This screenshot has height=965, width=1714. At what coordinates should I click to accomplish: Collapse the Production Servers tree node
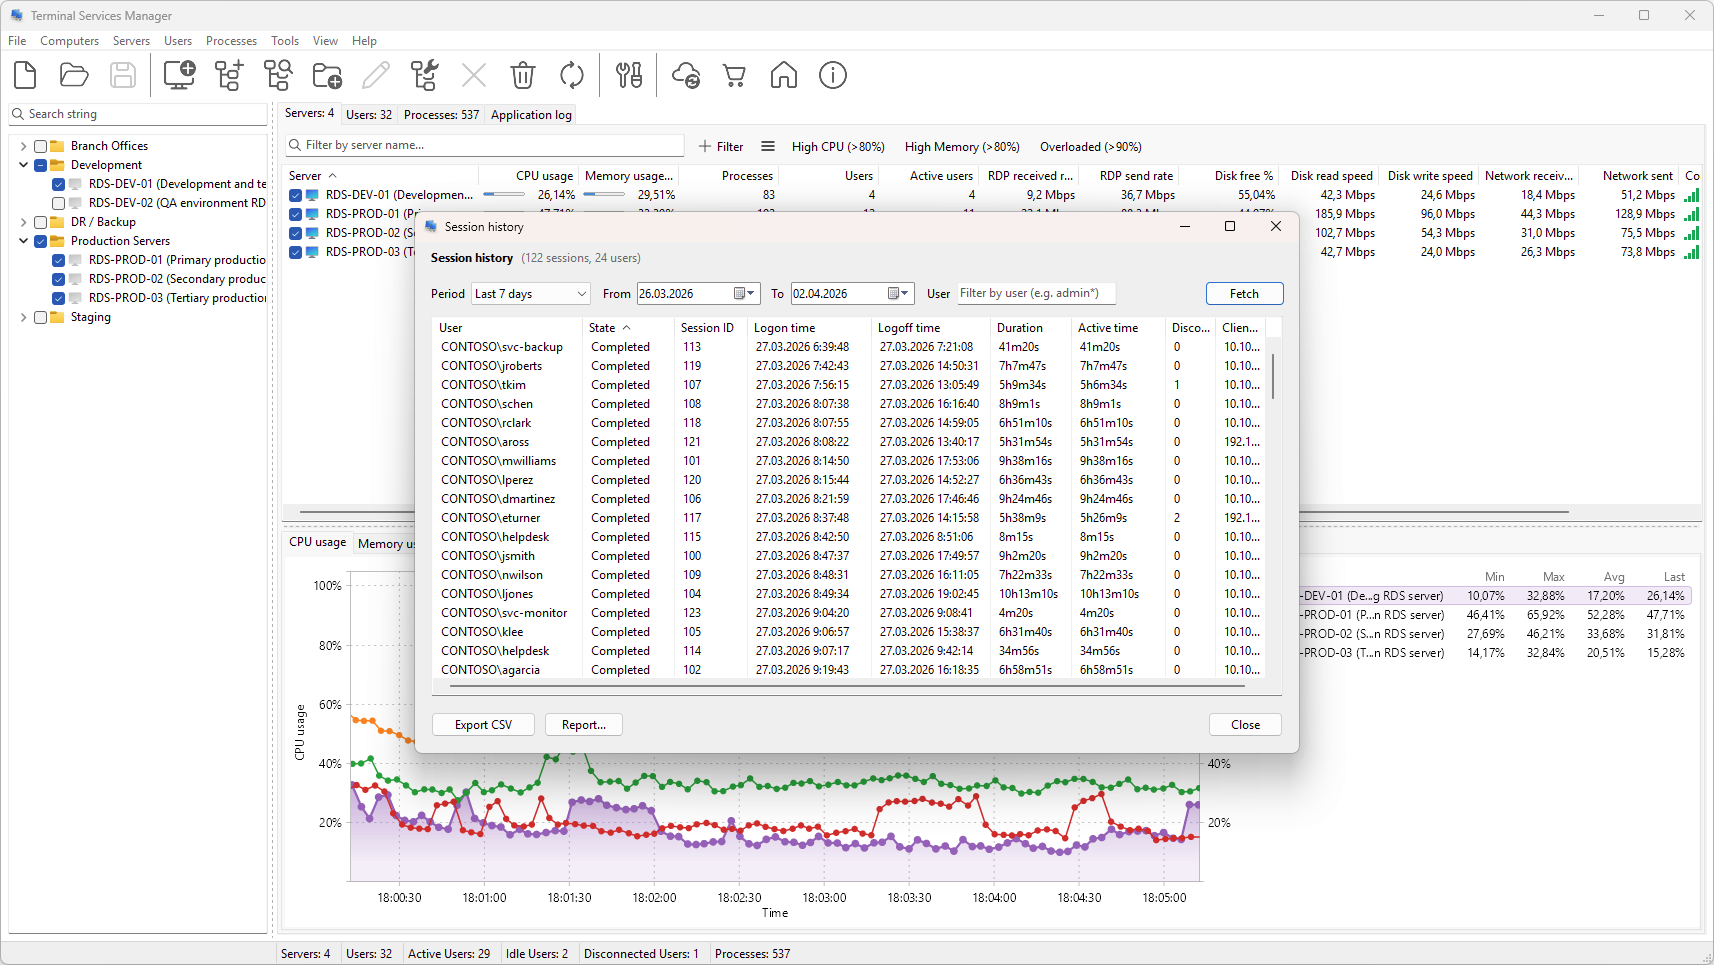pos(23,241)
